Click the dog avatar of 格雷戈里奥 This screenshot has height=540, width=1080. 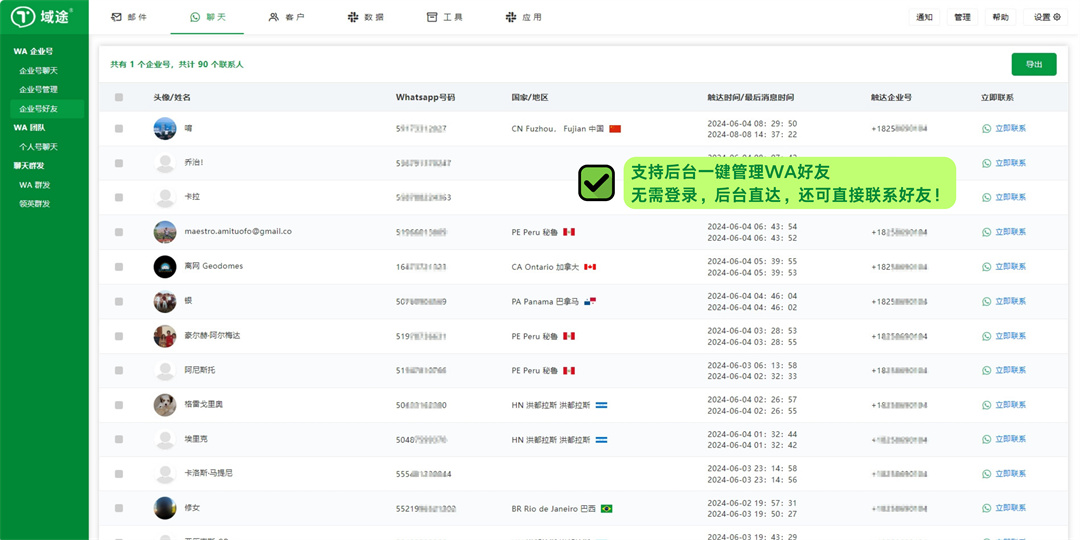click(165, 405)
